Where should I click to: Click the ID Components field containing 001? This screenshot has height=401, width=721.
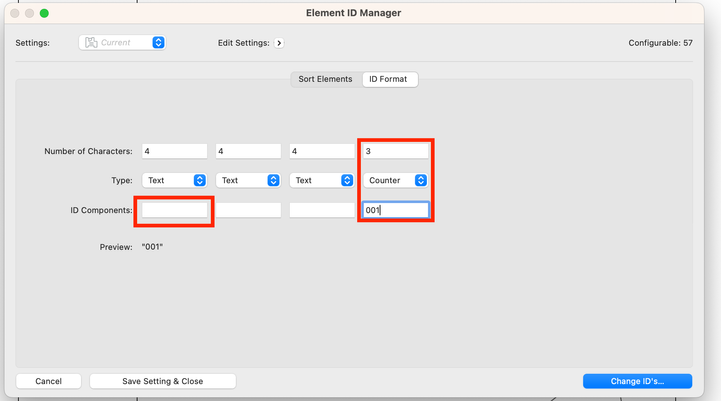396,210
